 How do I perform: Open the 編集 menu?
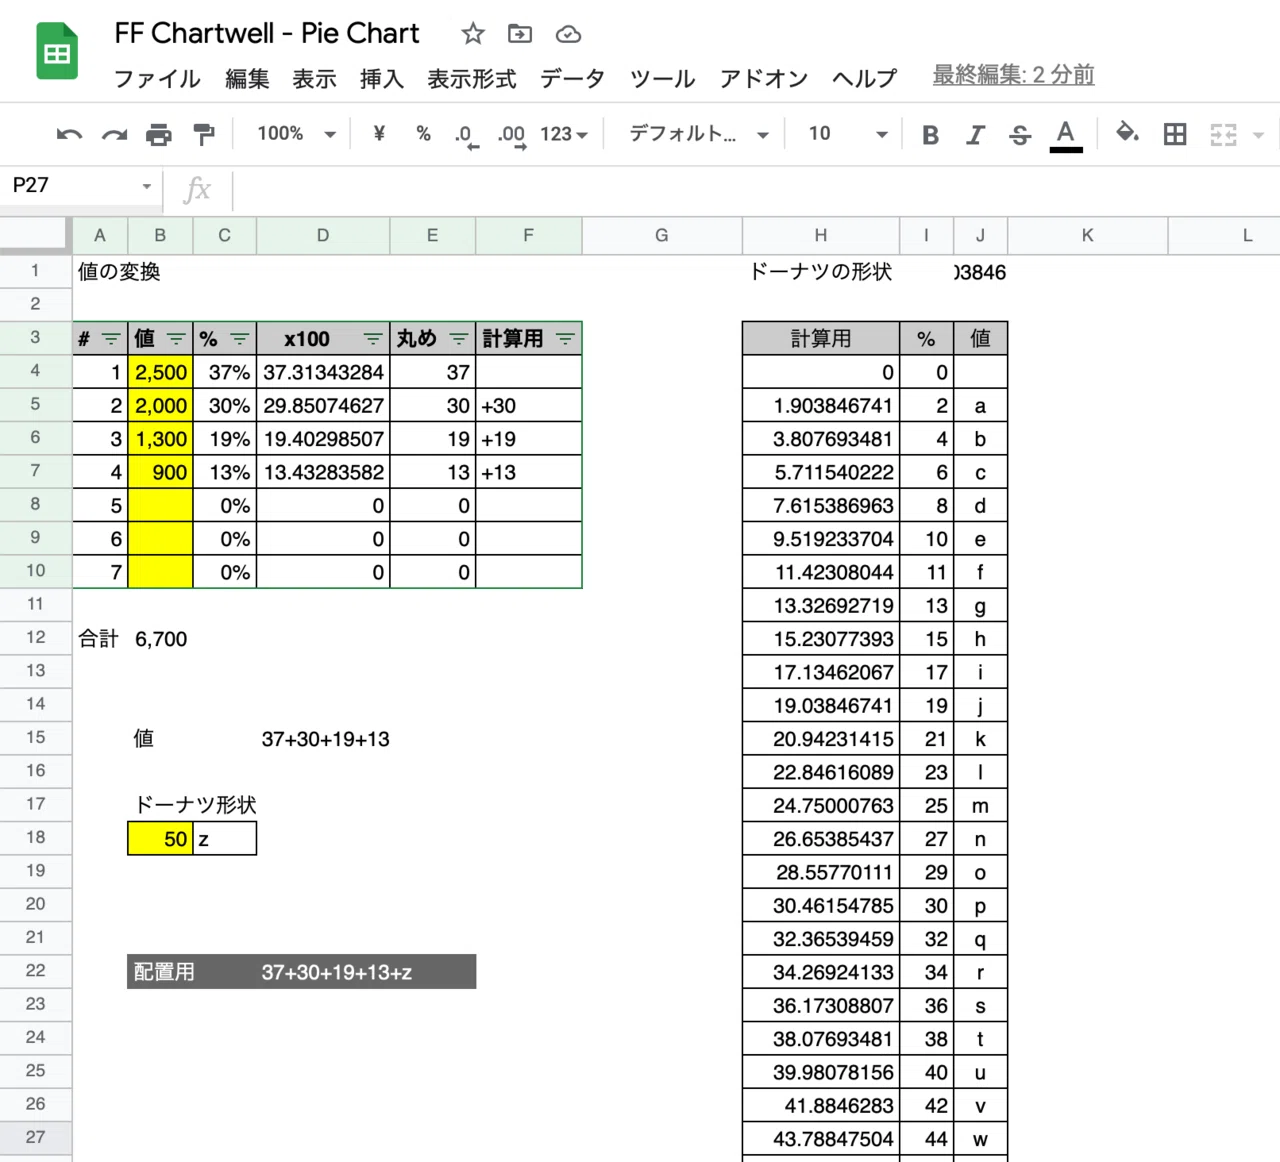[x=247, y=78]
